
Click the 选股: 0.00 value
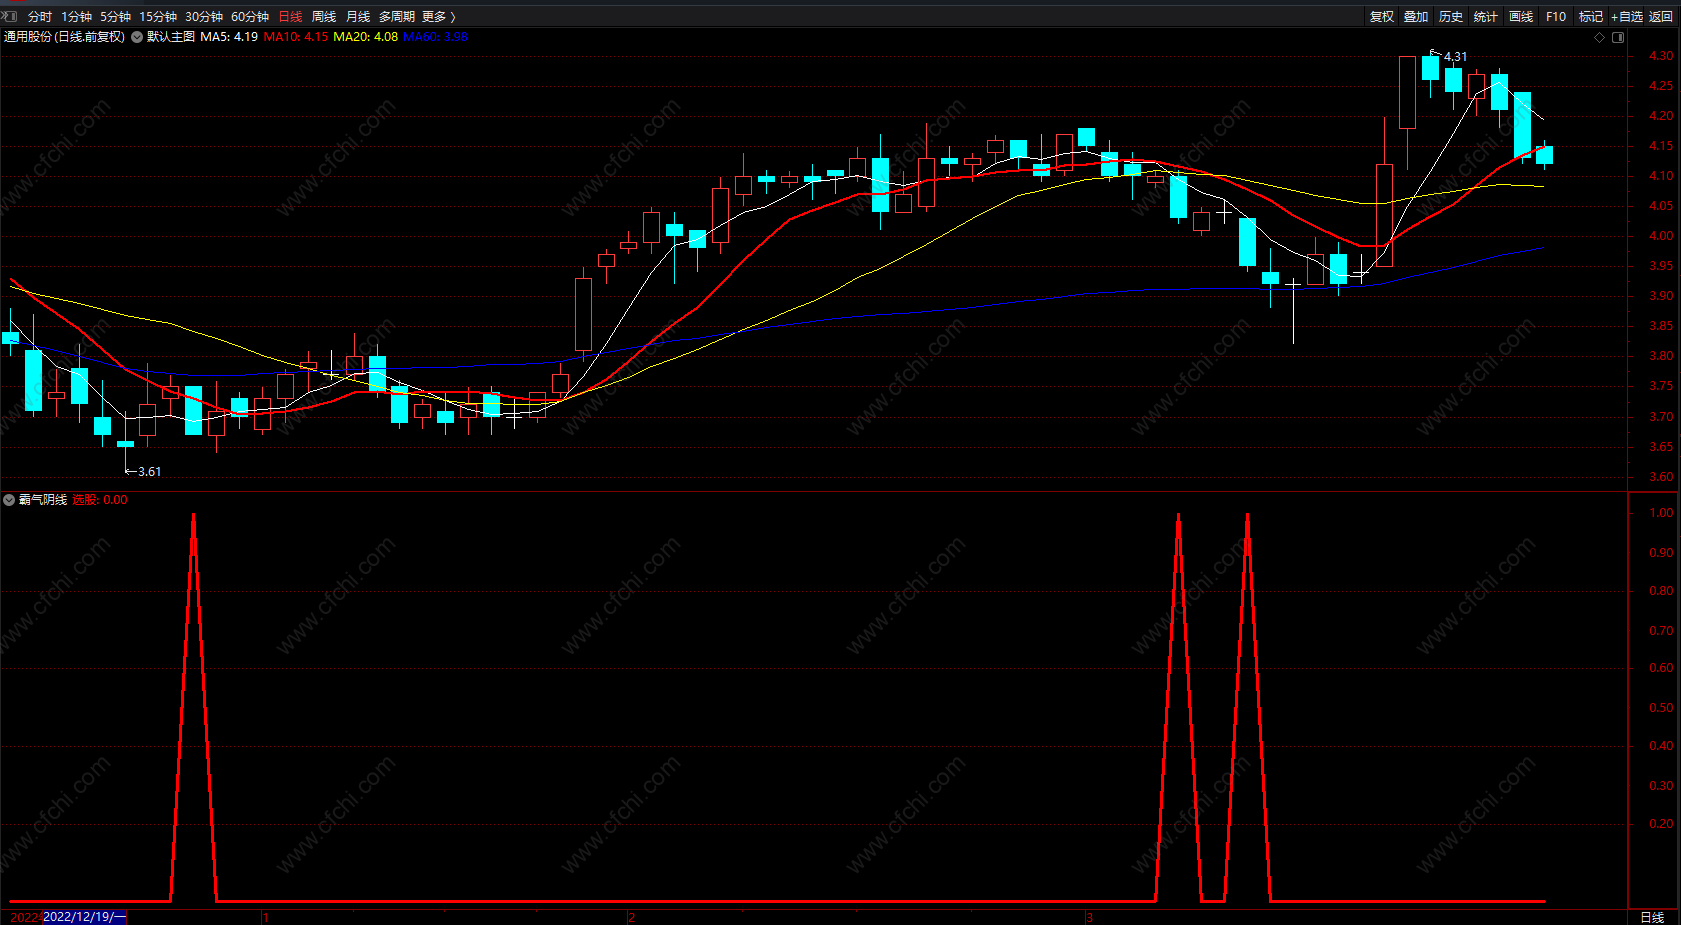100,500
